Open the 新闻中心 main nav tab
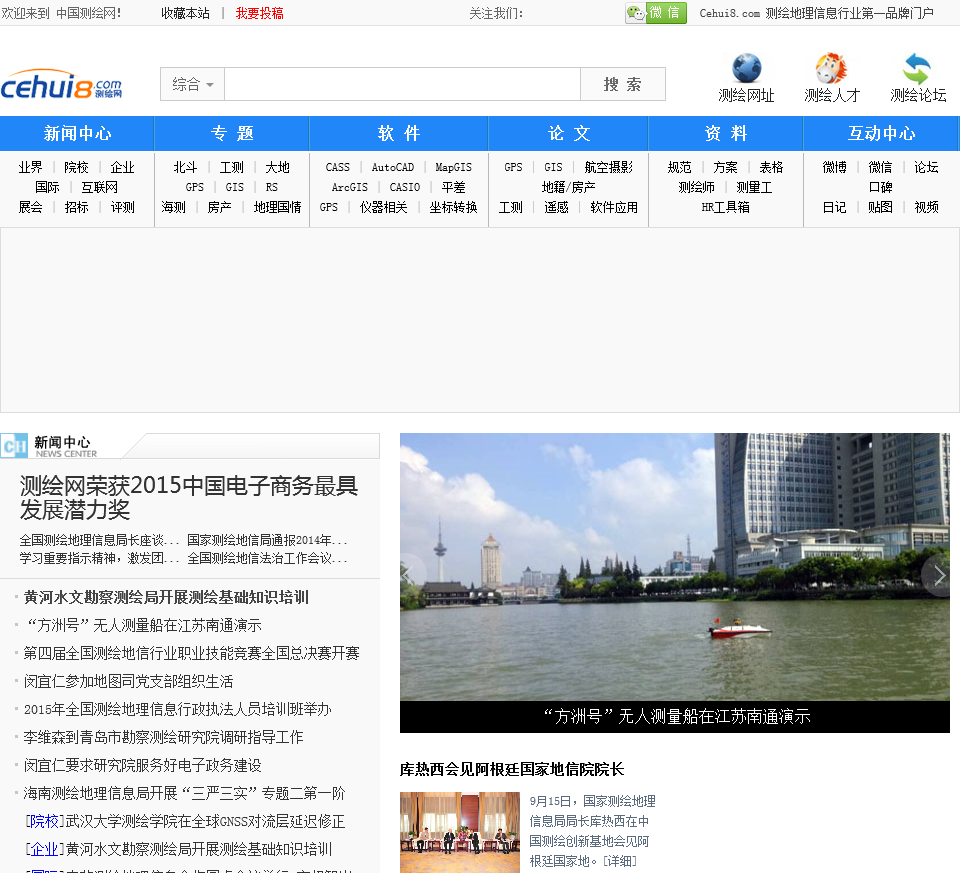The height and width of the screenshot is (873, 960). click(77, 133)
